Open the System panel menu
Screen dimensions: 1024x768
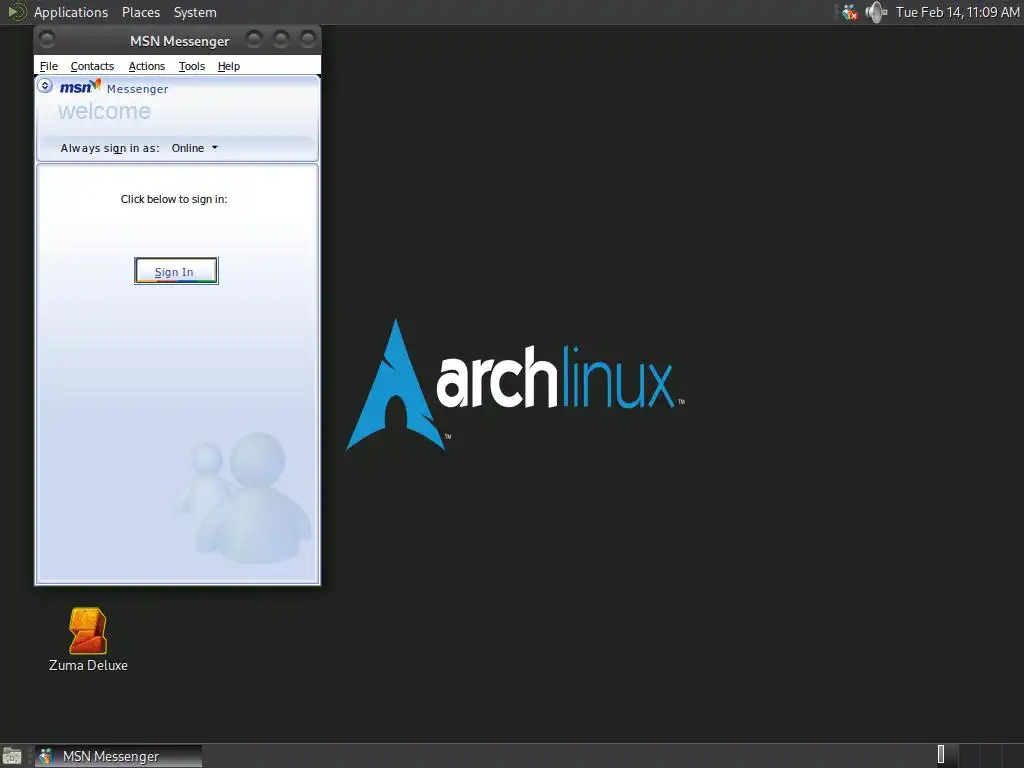click(x=195, y=12)
